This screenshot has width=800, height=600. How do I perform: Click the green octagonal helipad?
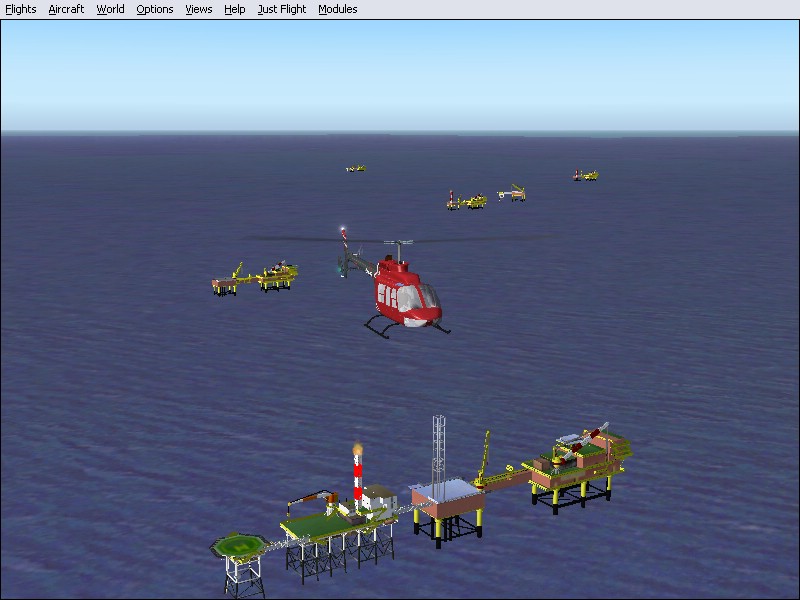(x=239, y=545)
